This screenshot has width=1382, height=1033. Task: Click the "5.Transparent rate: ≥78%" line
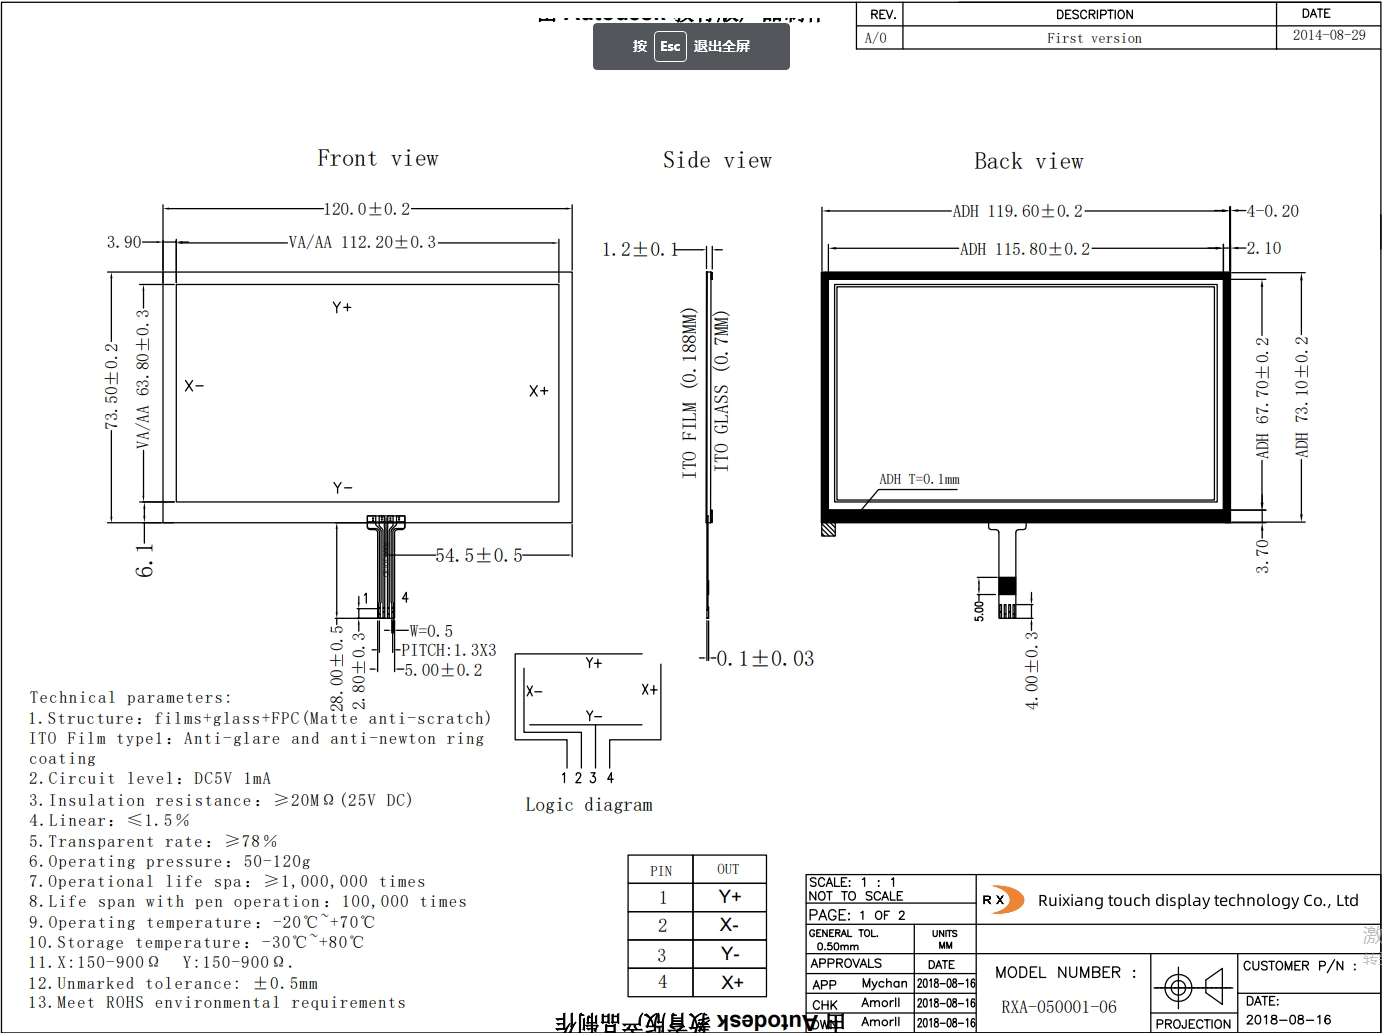[153, 842]
